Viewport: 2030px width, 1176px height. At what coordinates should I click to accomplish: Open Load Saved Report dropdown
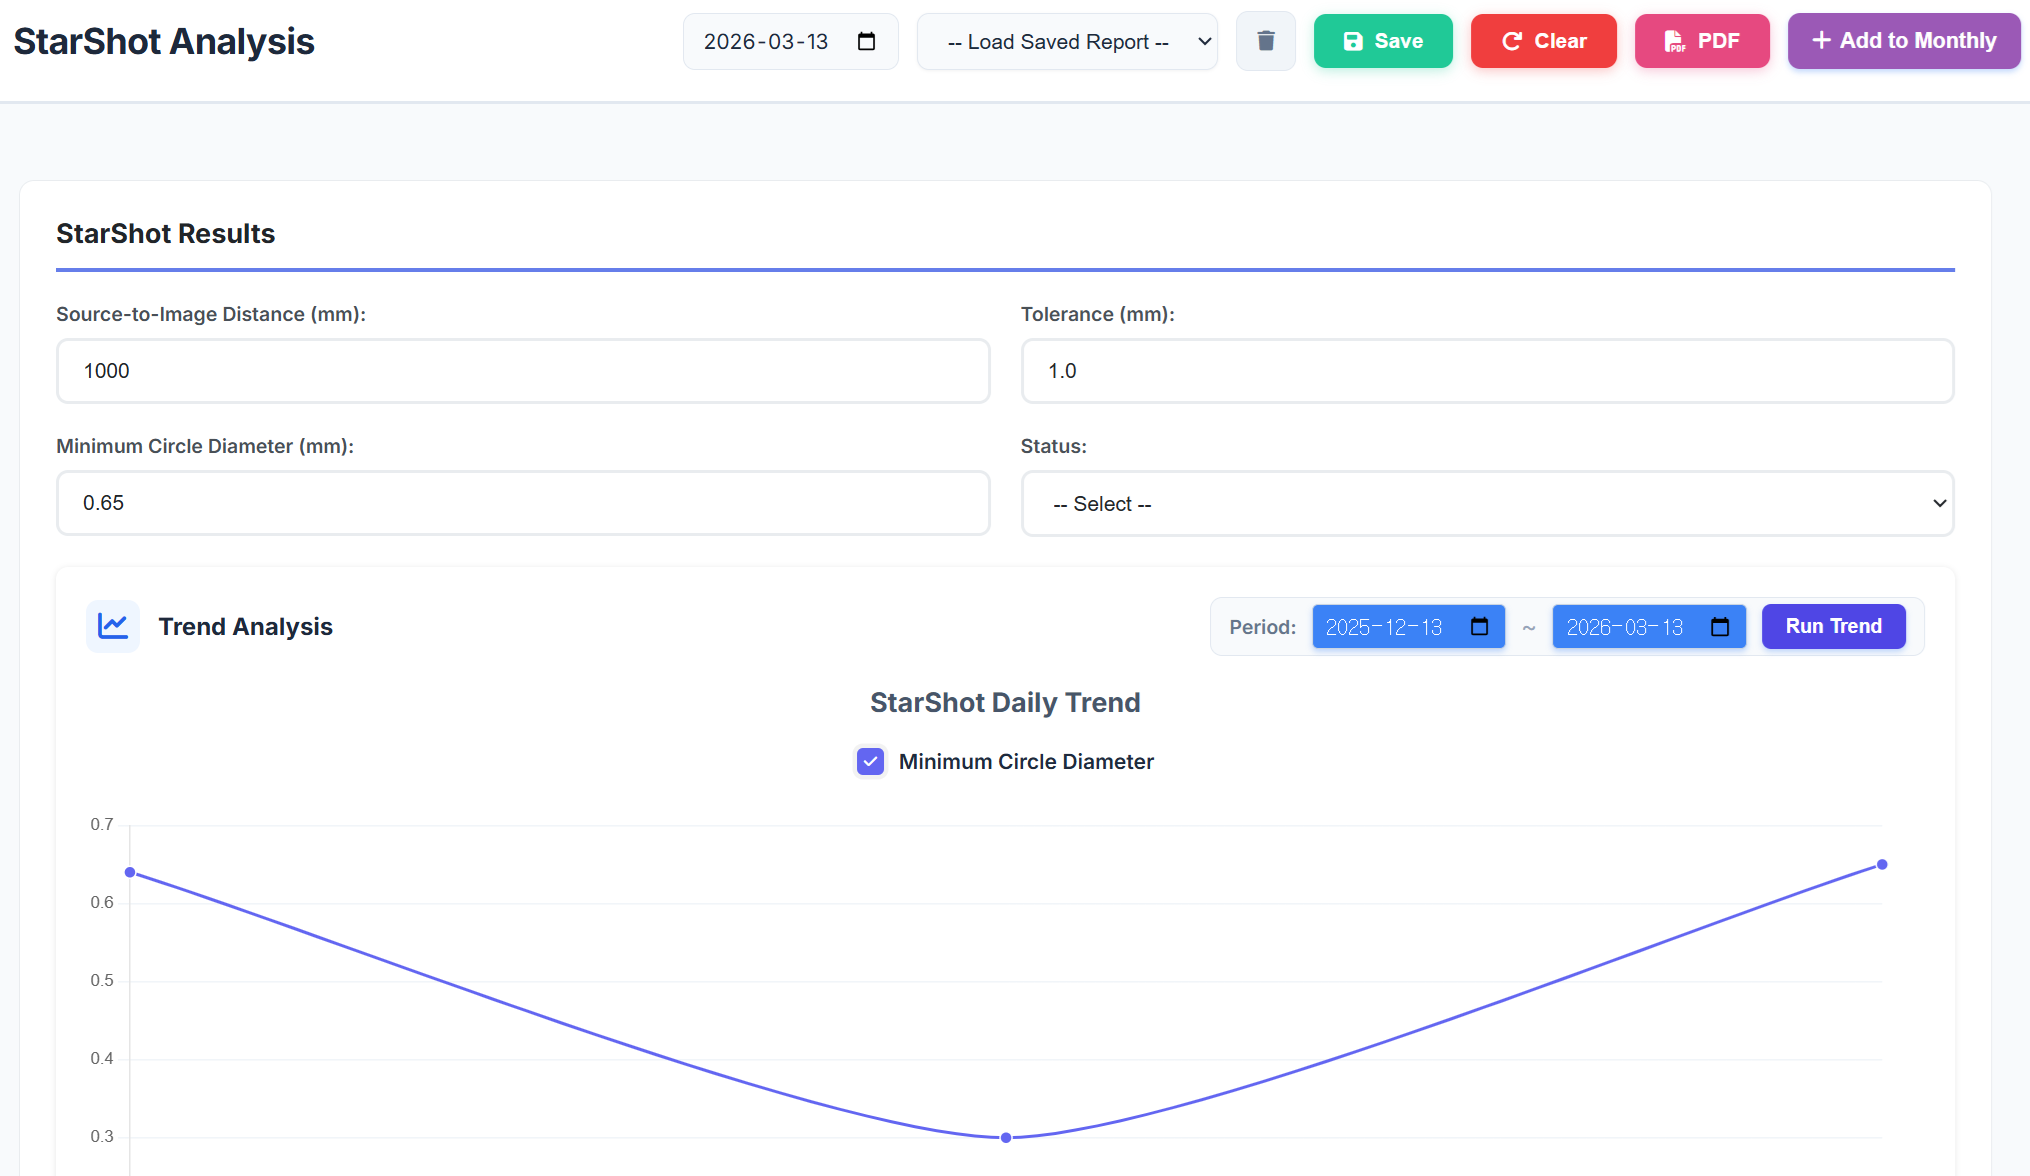coord(1067,42)
